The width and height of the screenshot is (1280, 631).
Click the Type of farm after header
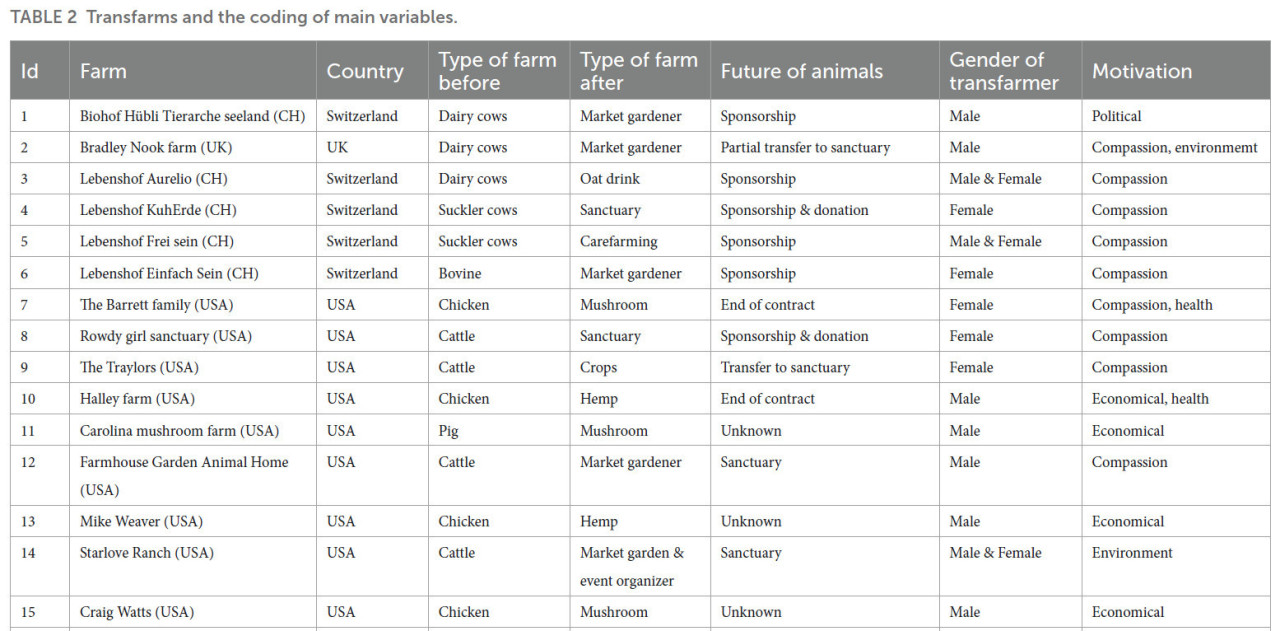[640, 71]
